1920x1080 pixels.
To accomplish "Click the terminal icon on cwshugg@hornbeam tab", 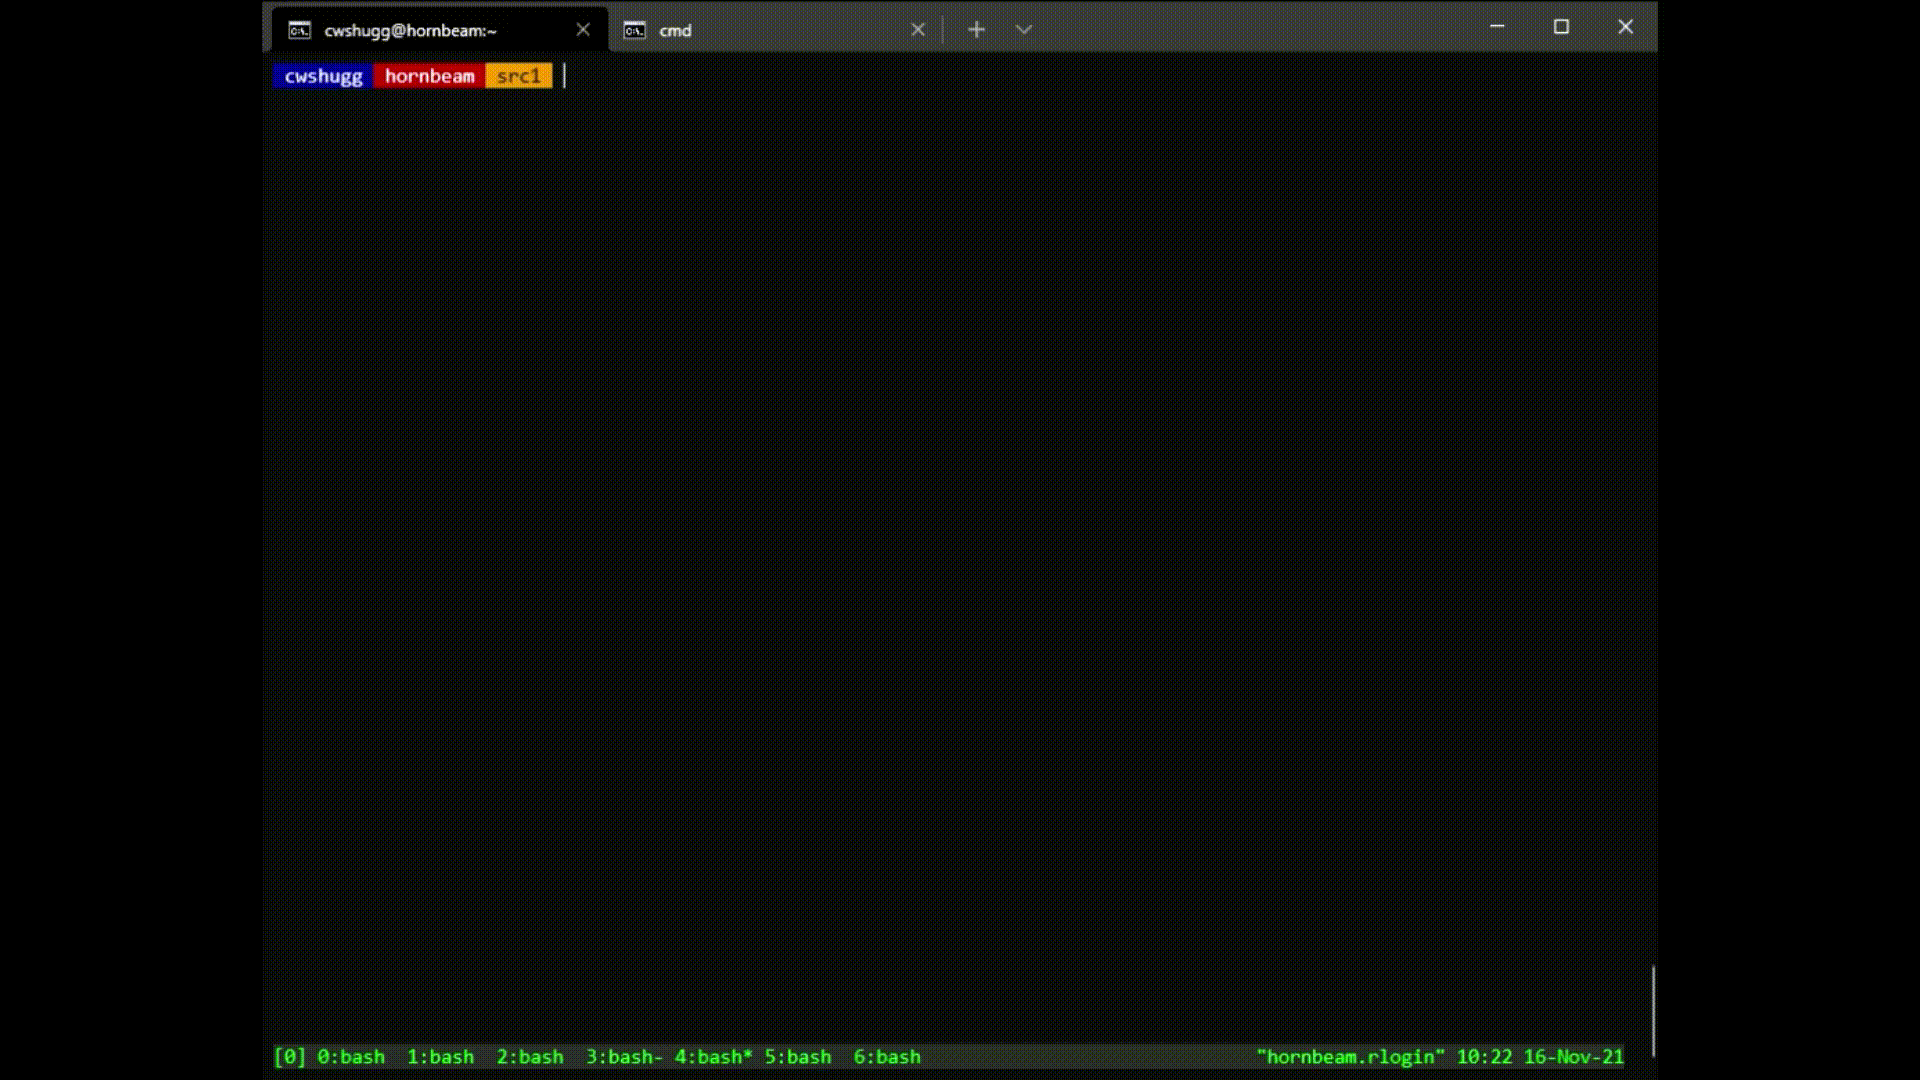I will pyautogui.click(x=299, y=31).
